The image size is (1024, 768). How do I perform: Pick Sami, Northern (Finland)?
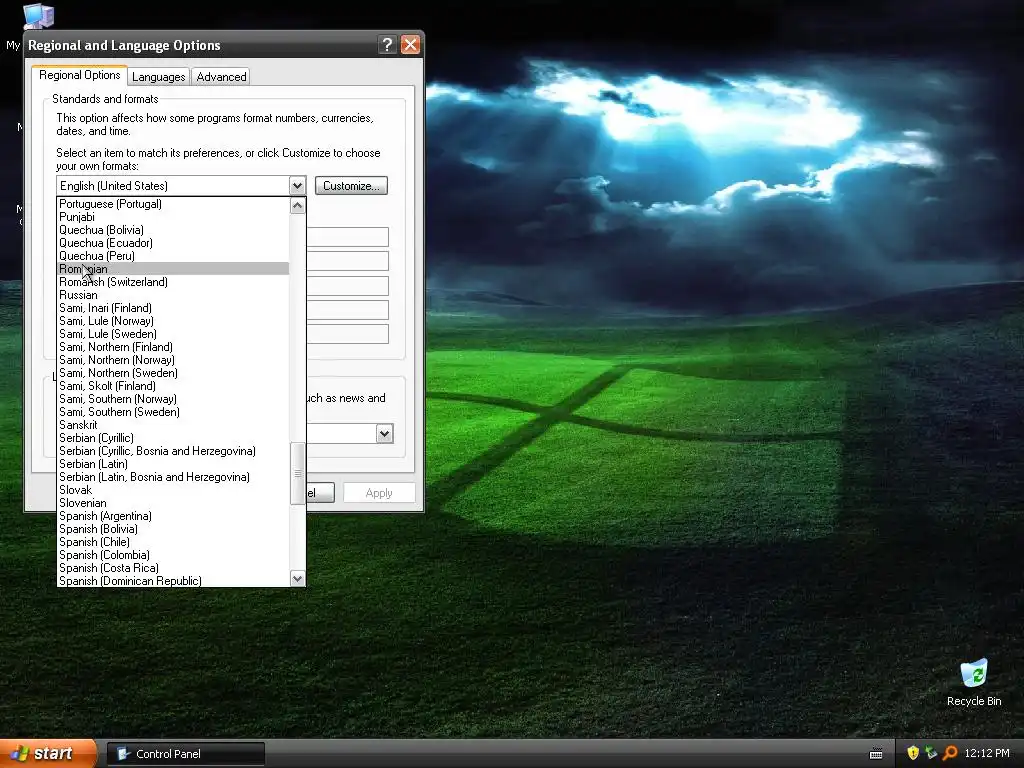(173, 347)
